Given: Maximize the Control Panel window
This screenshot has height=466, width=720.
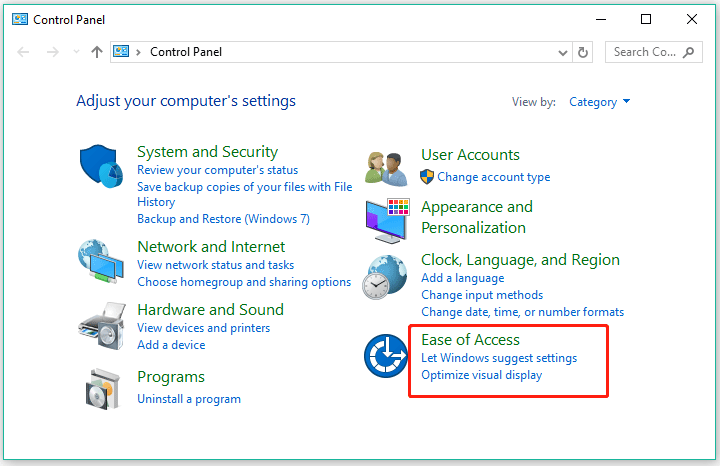Looking at the screenshot, I should (646, 19).
